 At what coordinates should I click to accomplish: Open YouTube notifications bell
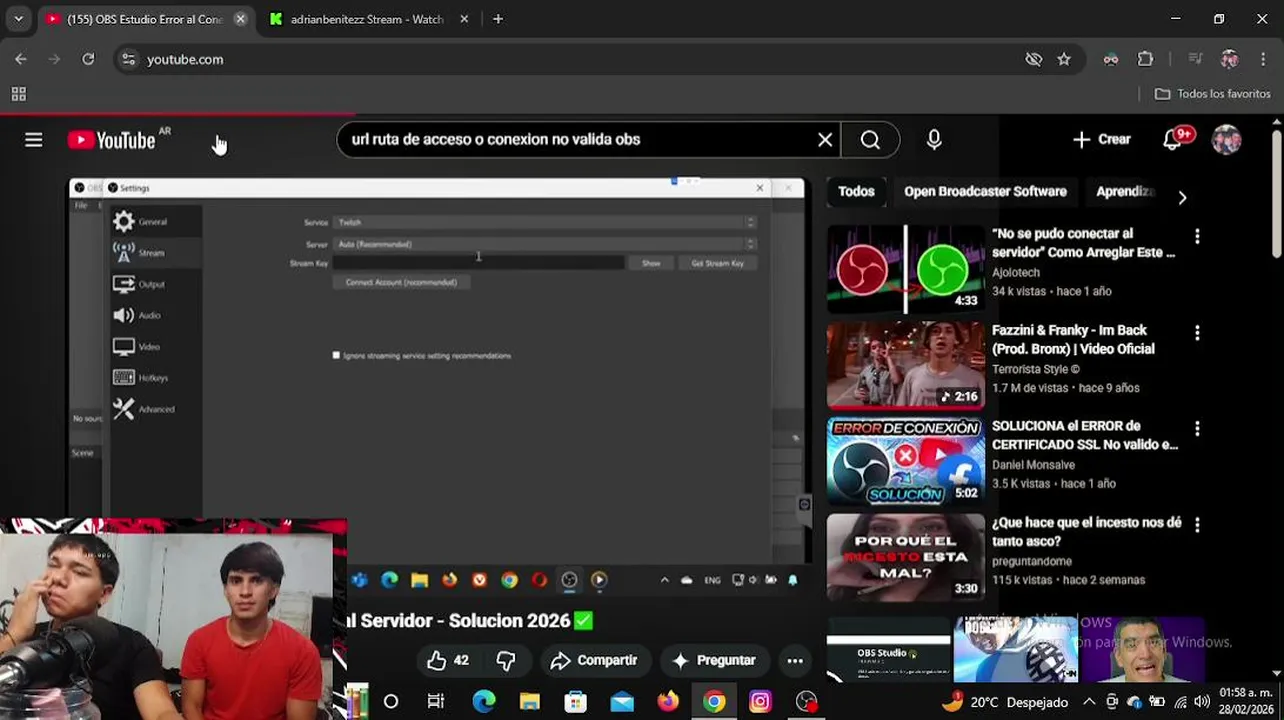[x=1173, y=140]
